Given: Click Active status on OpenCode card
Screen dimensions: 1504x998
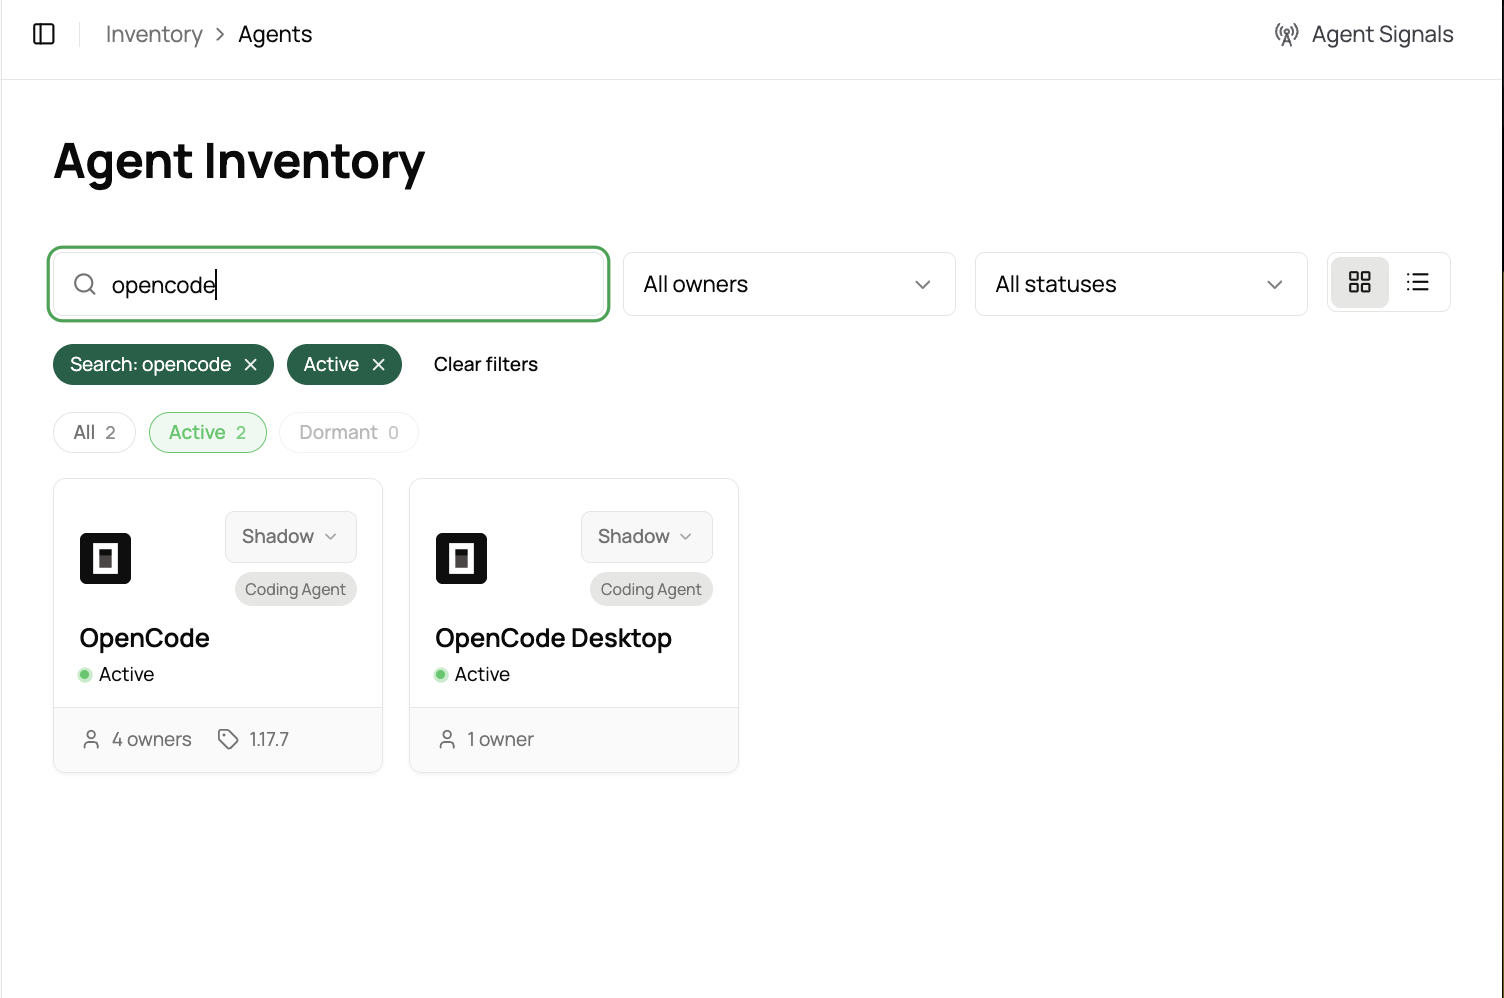Looking at the screenshot, I should pos(117,675).
